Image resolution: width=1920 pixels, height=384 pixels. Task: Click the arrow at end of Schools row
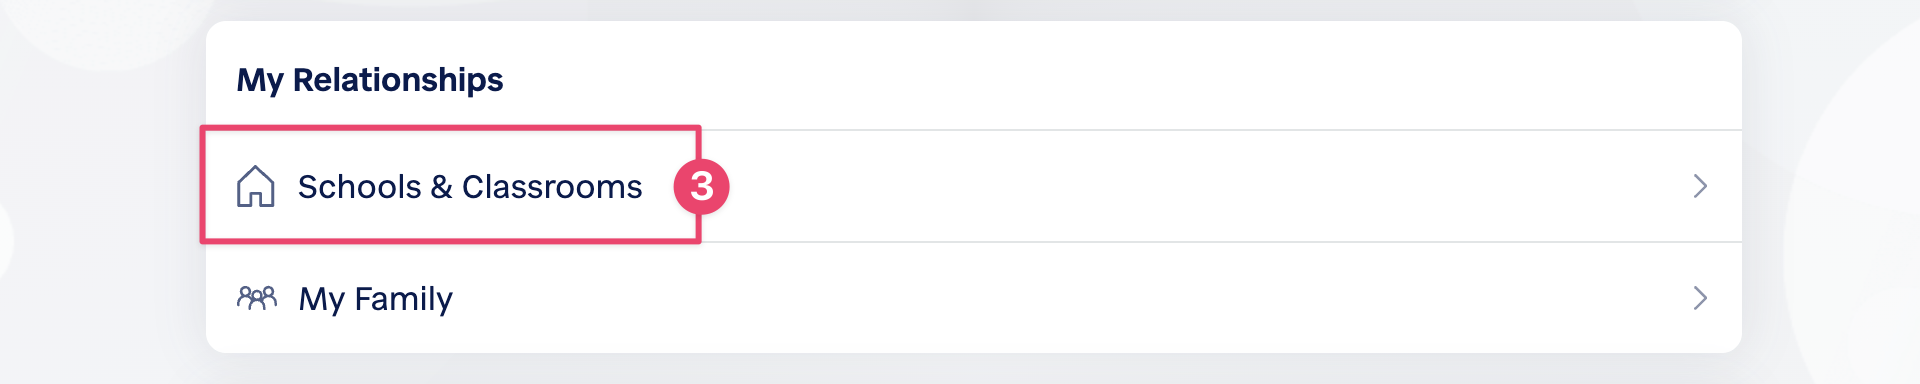tap(1700, 186)
